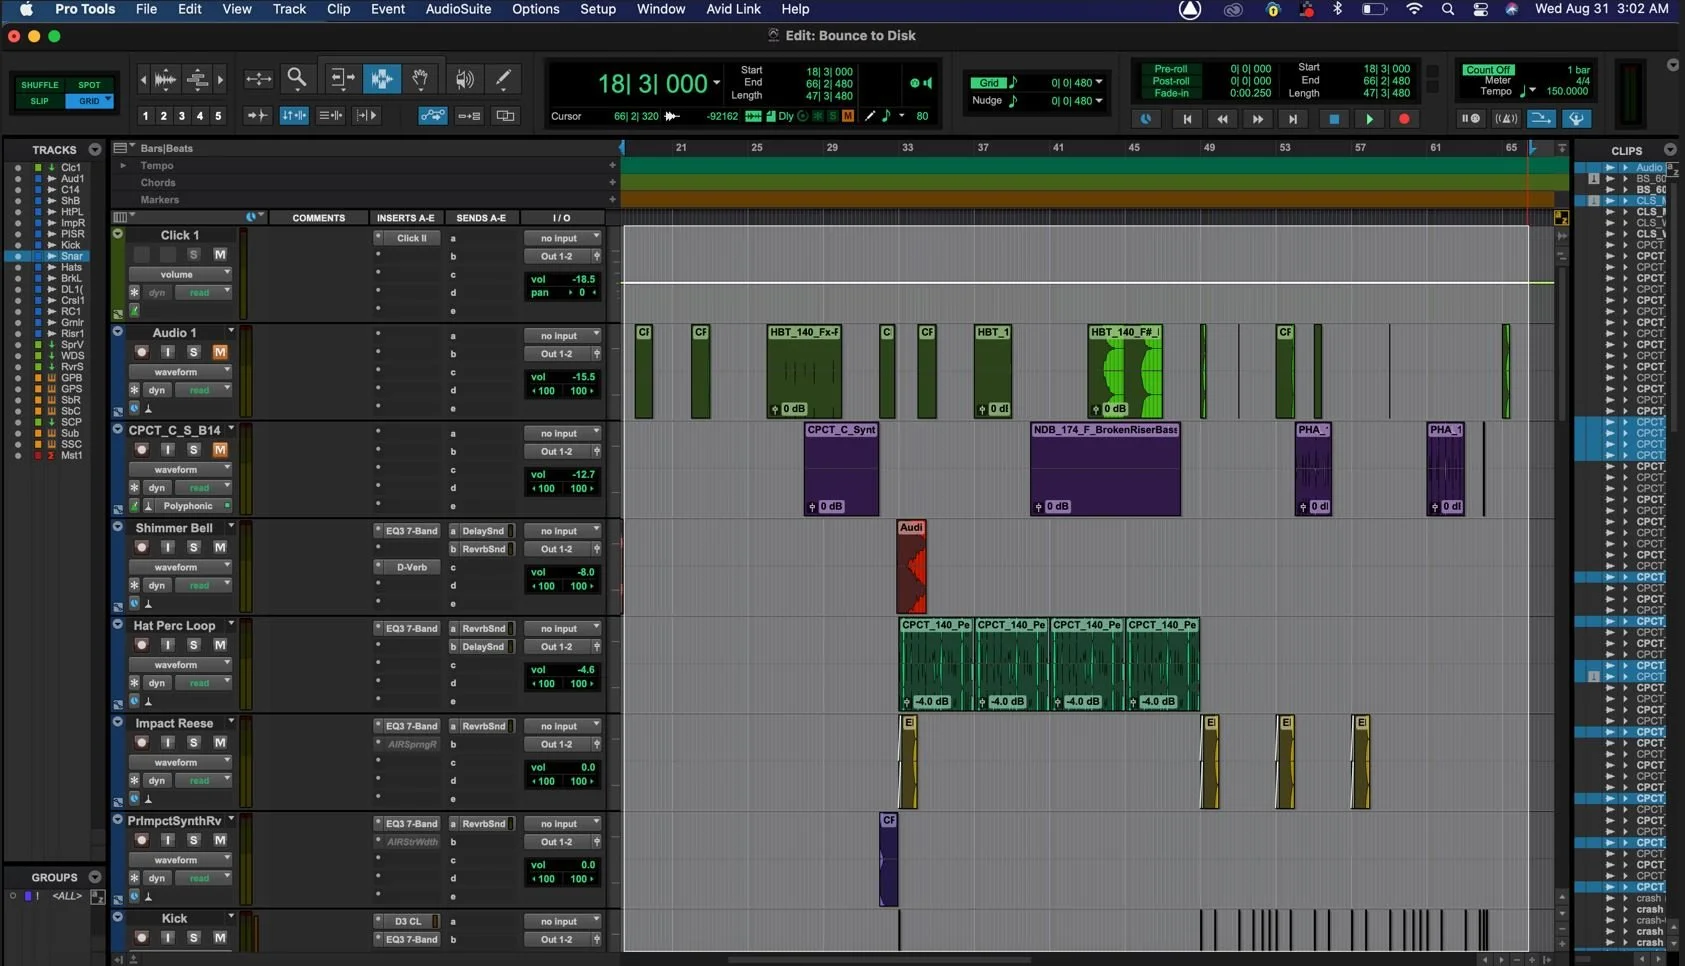Record-enable the Audio 1 track

pos(141,351)
